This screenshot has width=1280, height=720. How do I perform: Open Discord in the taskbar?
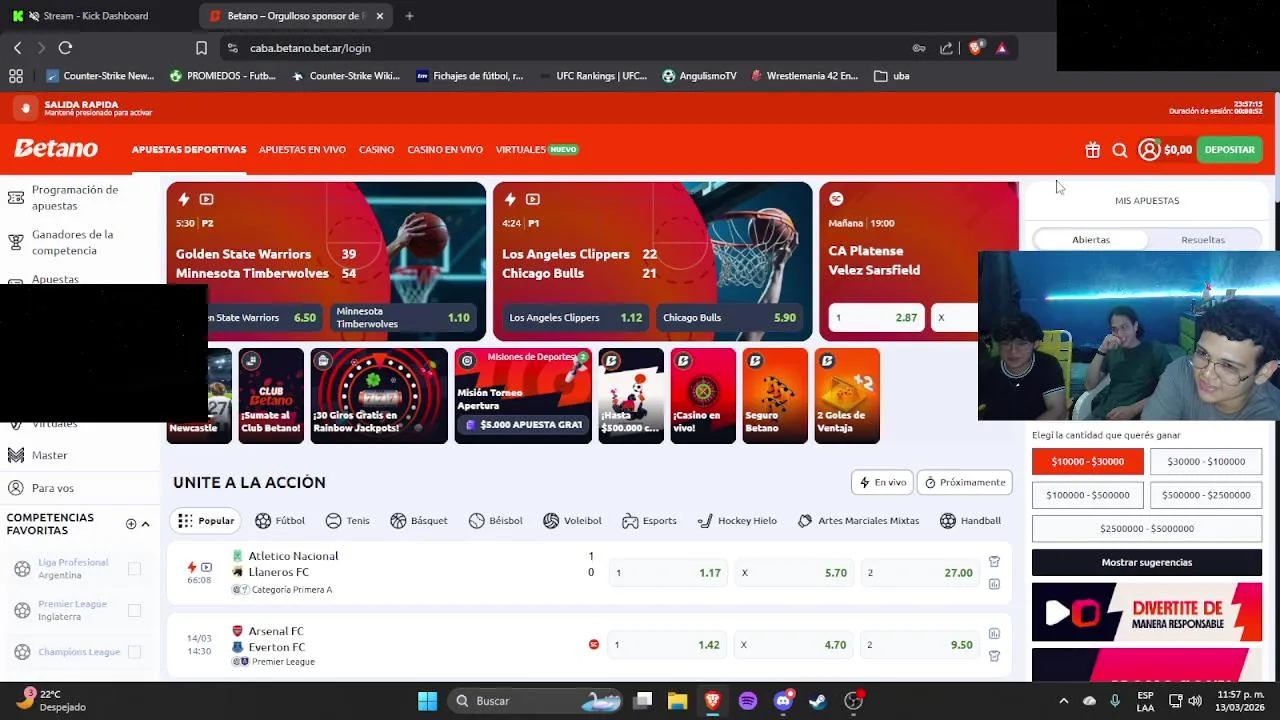pyautogui.click(x=783, y=701)
